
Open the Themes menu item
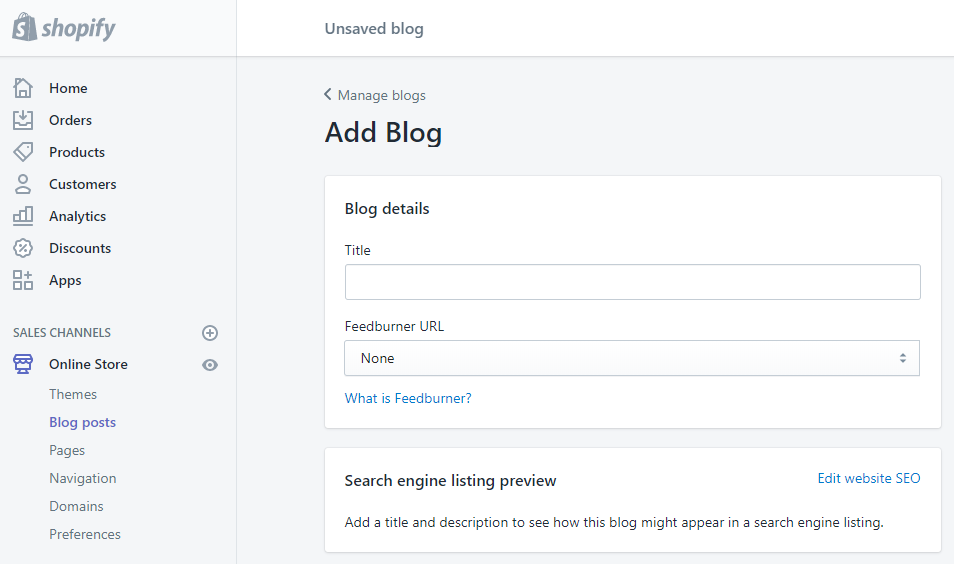(x=73, y=394)
